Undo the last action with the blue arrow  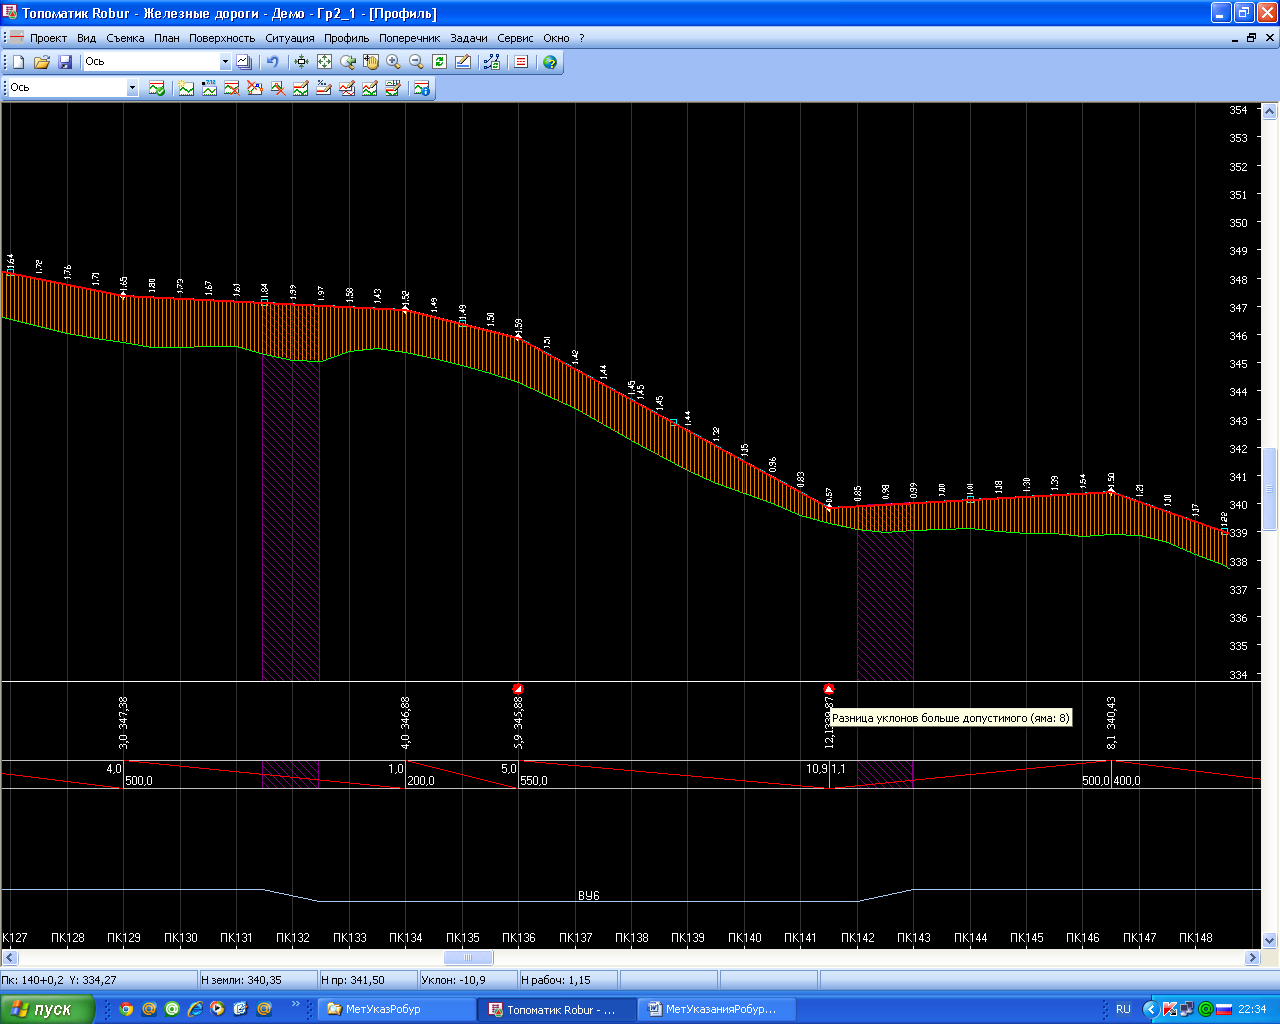pyautogui.click(x=272, y=62)
